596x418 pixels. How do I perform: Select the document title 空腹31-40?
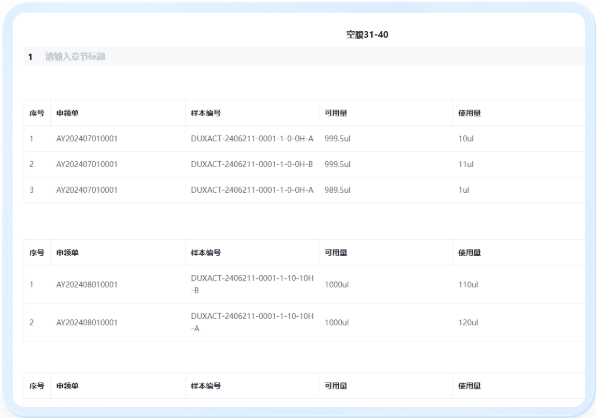click(367, 35)
